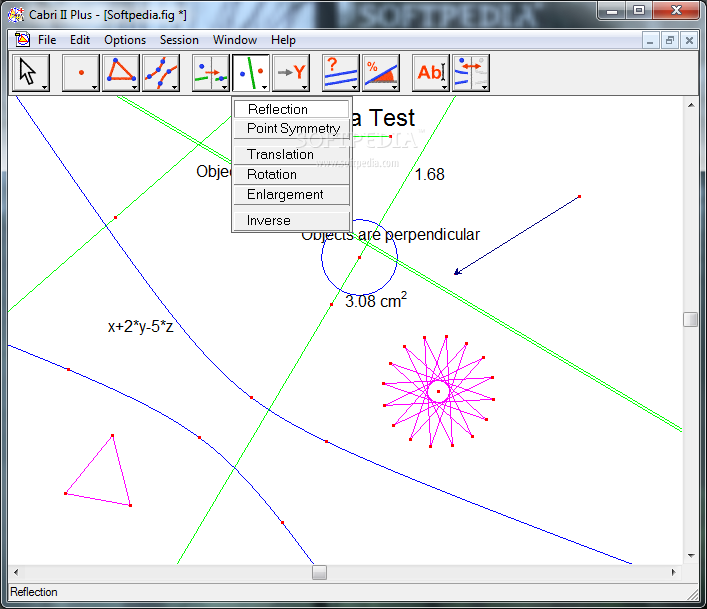The width and height of the screenshot is (707, 609).
Task: Open the Ab text and symbols tool
Action: pyautogui.click(x=431, y=72)
